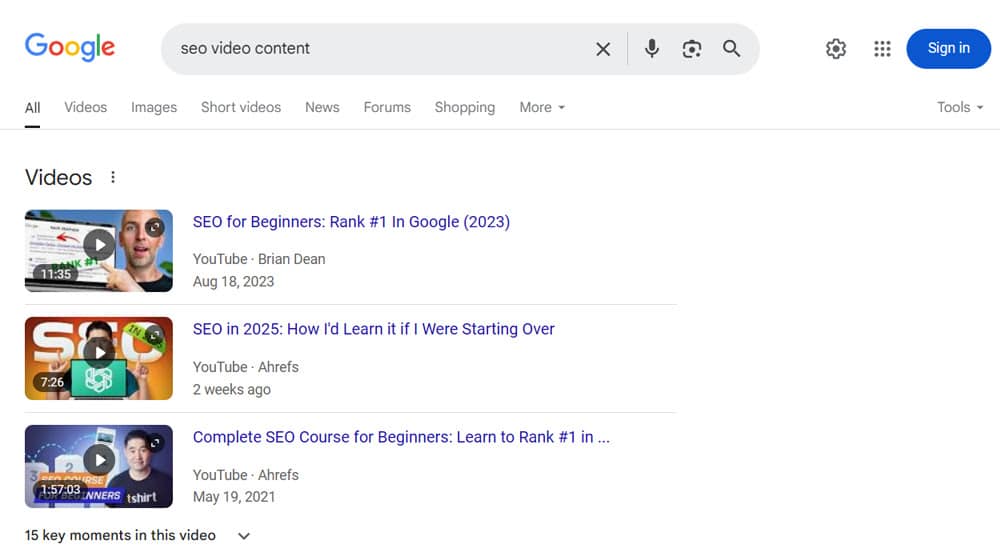The image size is (1000, 560).
Task: Click the '2 weeks ago' date text
Action: pyautogui.click(x=232, y=389)
